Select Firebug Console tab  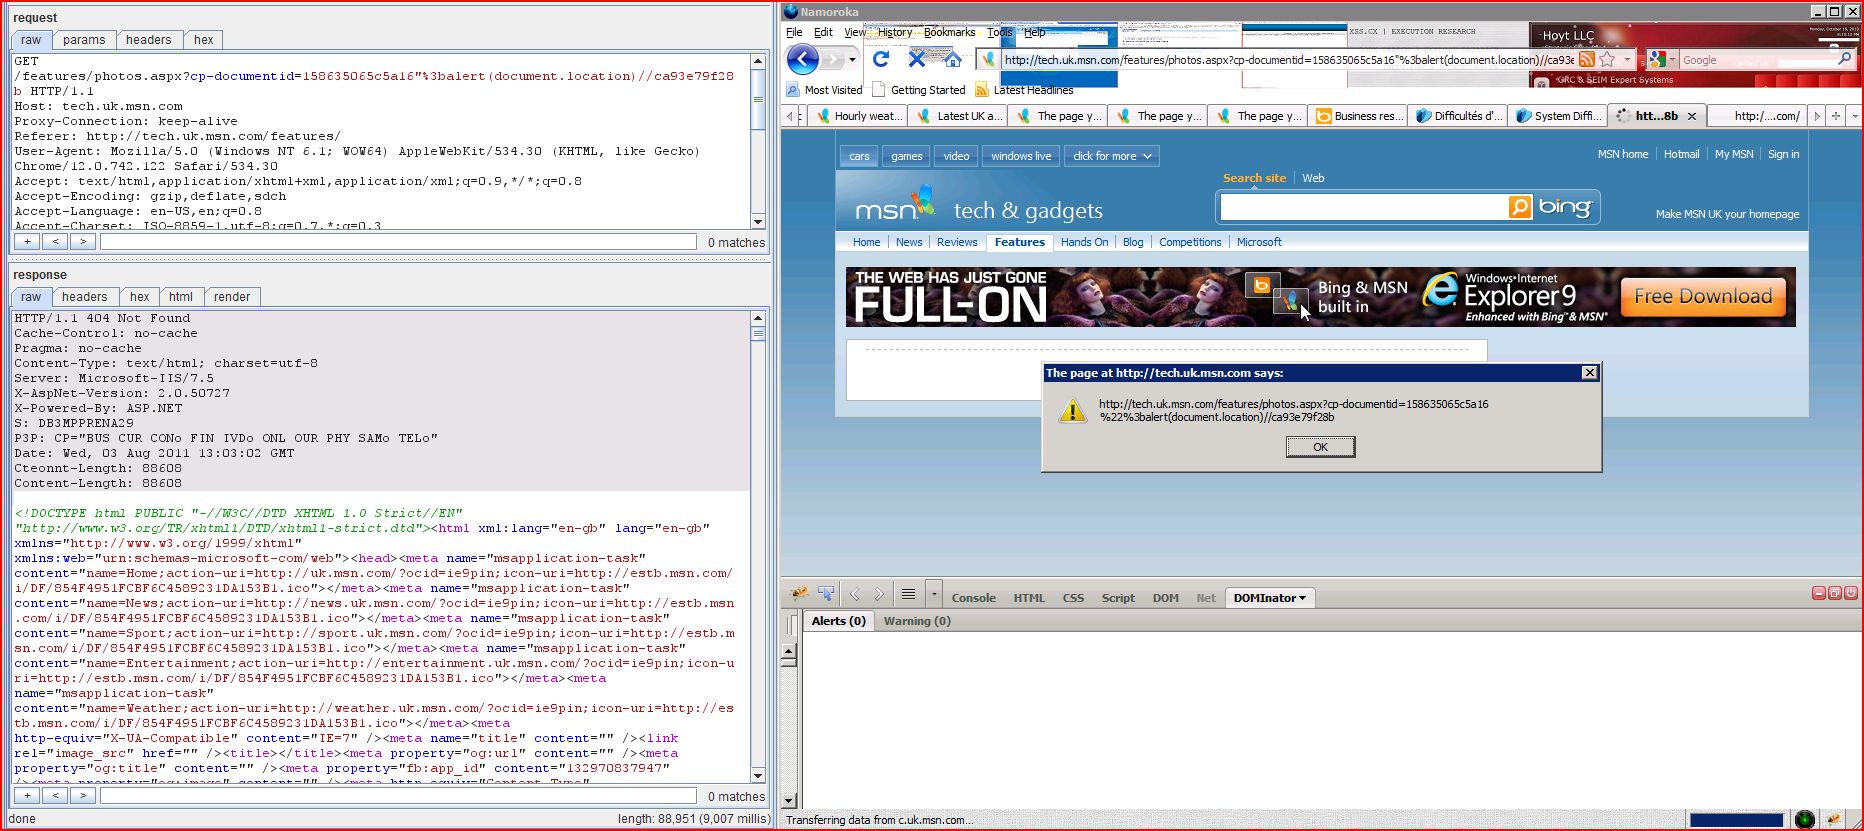973,598
